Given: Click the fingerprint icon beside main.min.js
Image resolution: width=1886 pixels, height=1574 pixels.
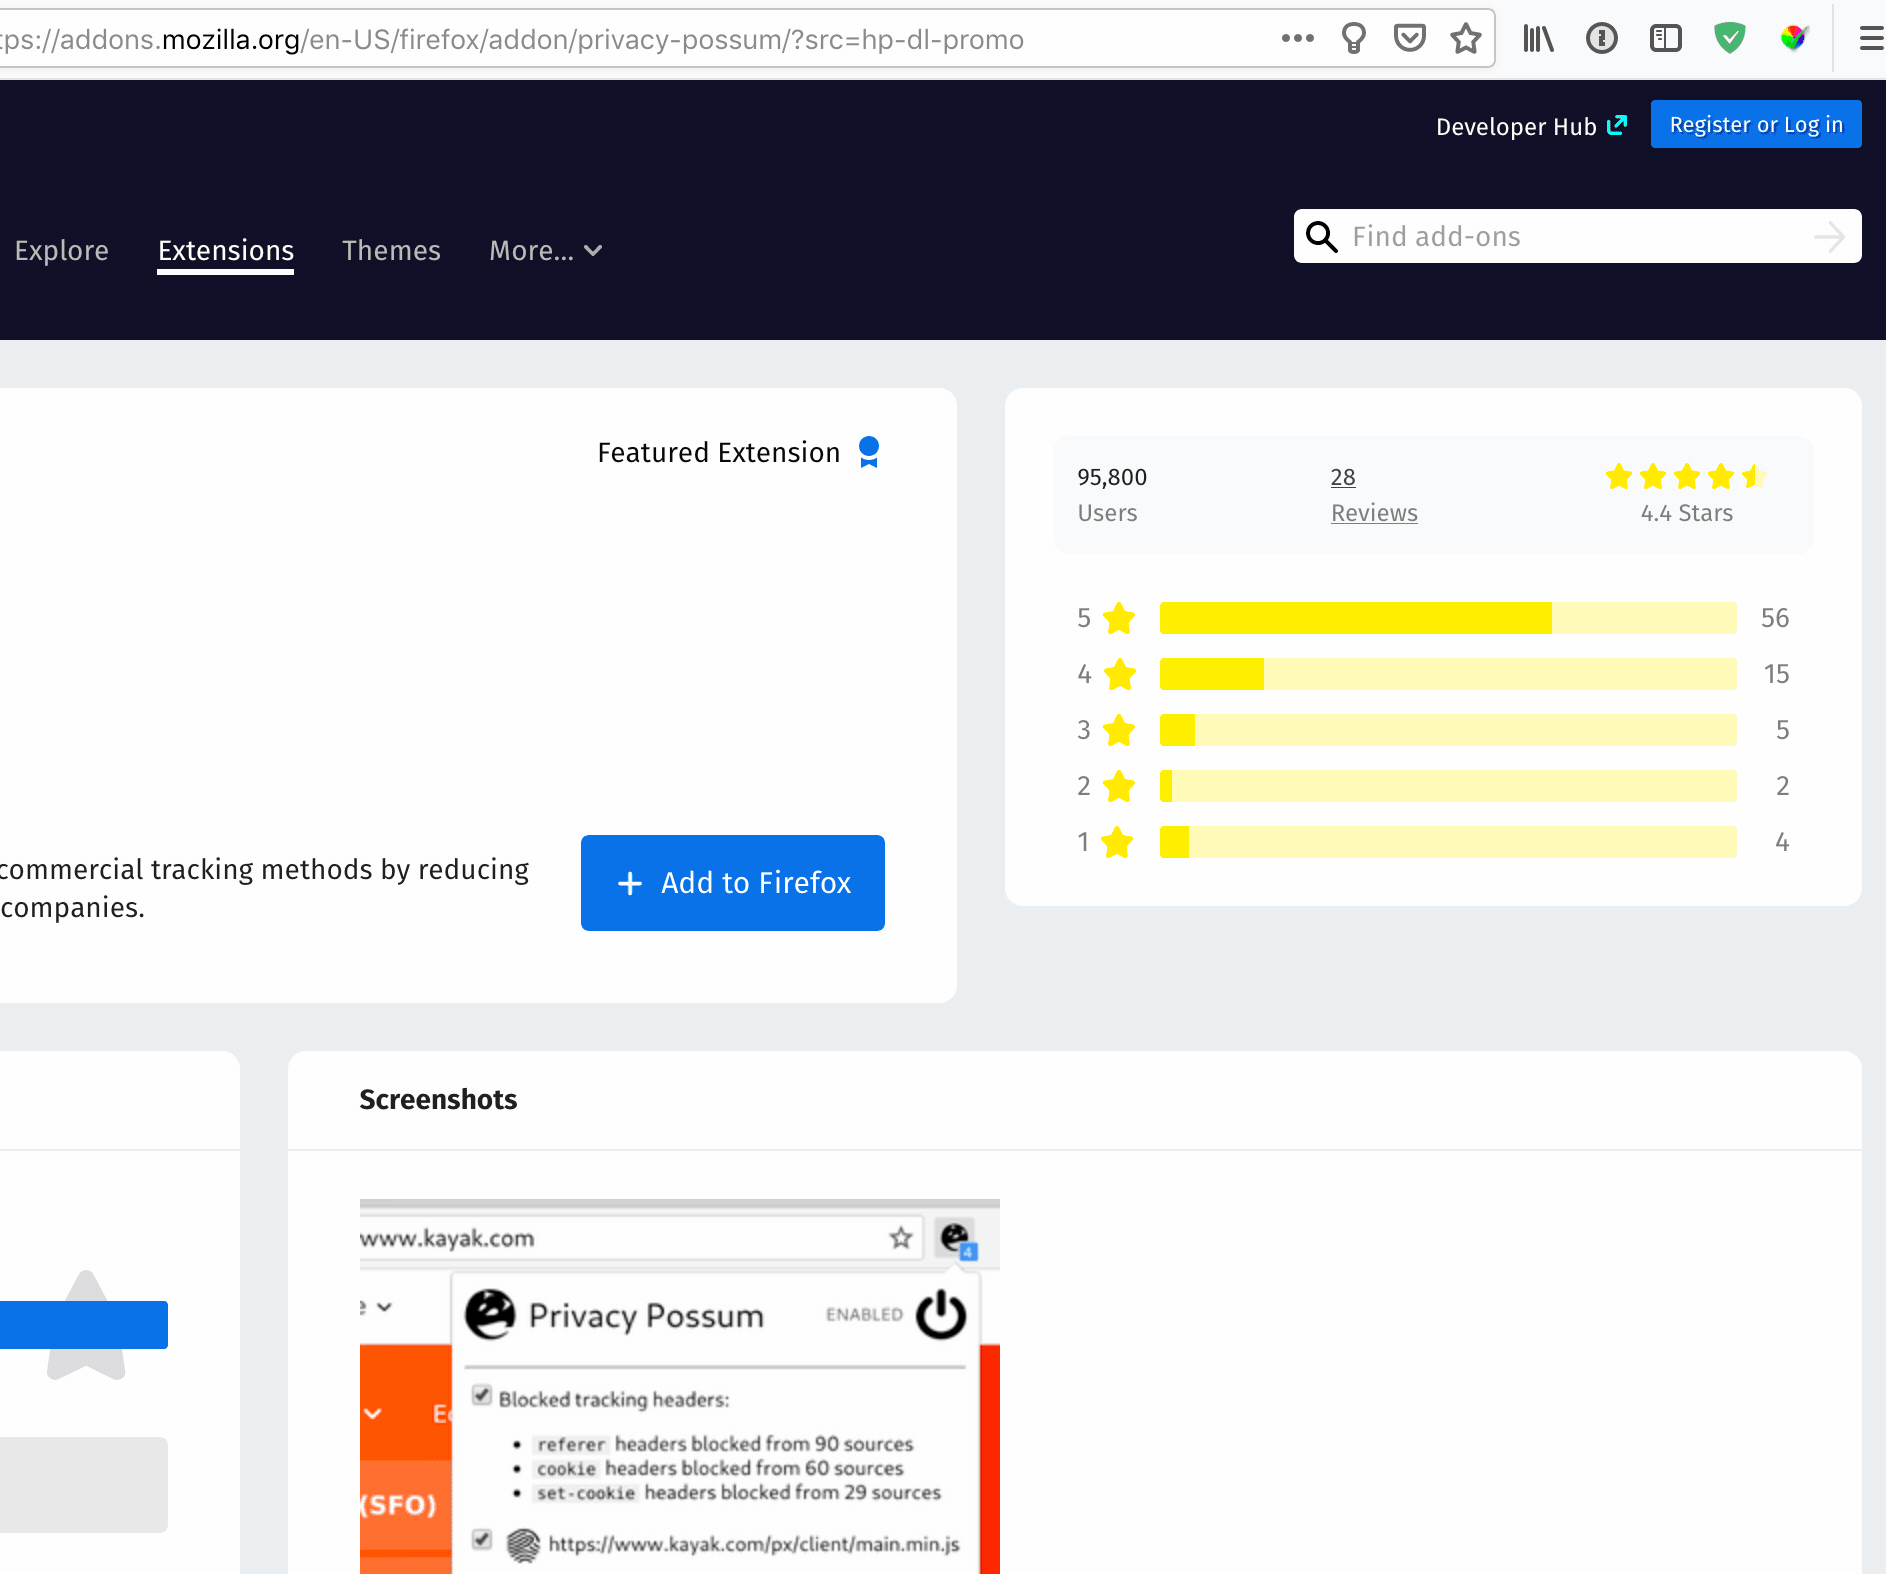Looking at the screenshot, I should [523, 1545].
